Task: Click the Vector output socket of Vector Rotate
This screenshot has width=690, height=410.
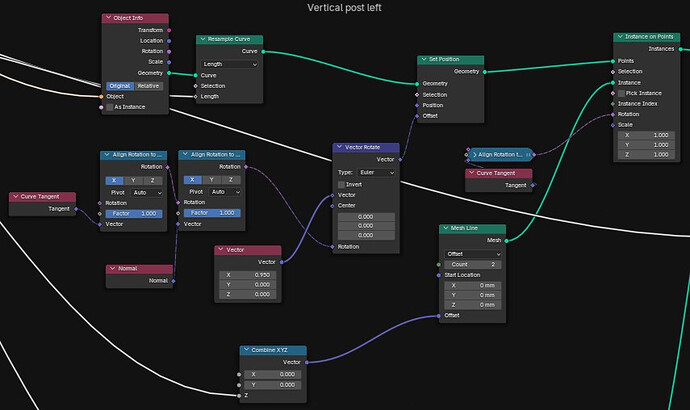Action: [x=400, y=160]
